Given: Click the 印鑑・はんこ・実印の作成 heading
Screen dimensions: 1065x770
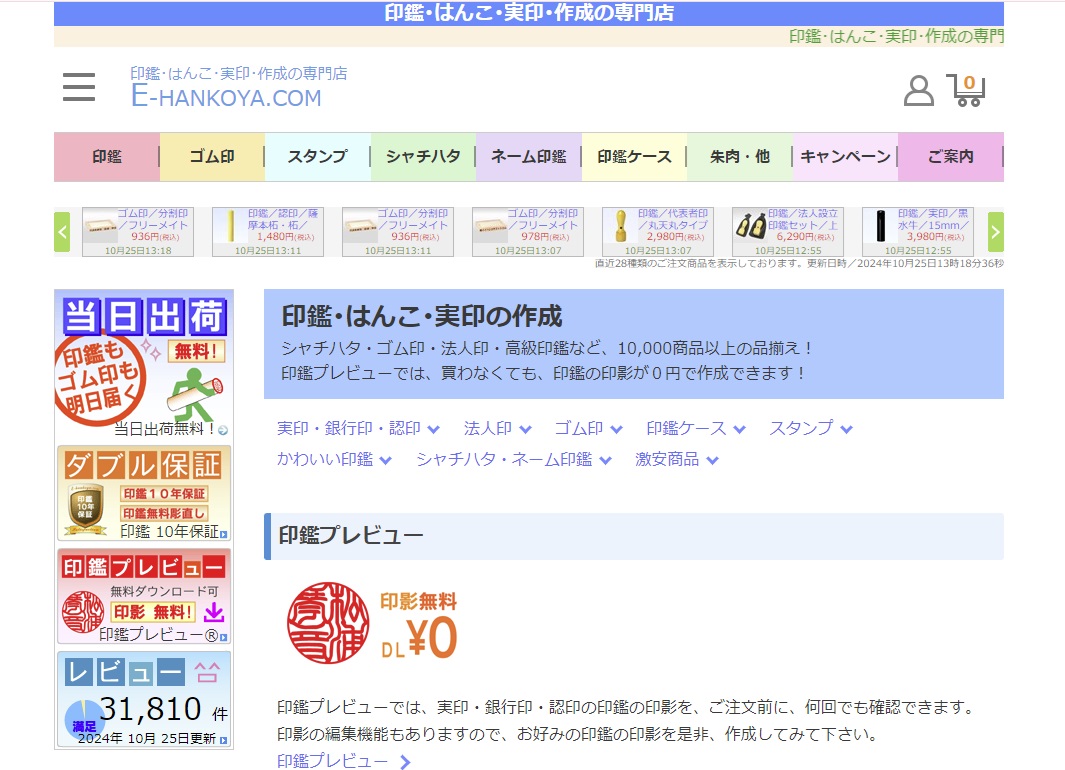Looking at the screenshot, I should pyautogui.click(x=422, y=316).
